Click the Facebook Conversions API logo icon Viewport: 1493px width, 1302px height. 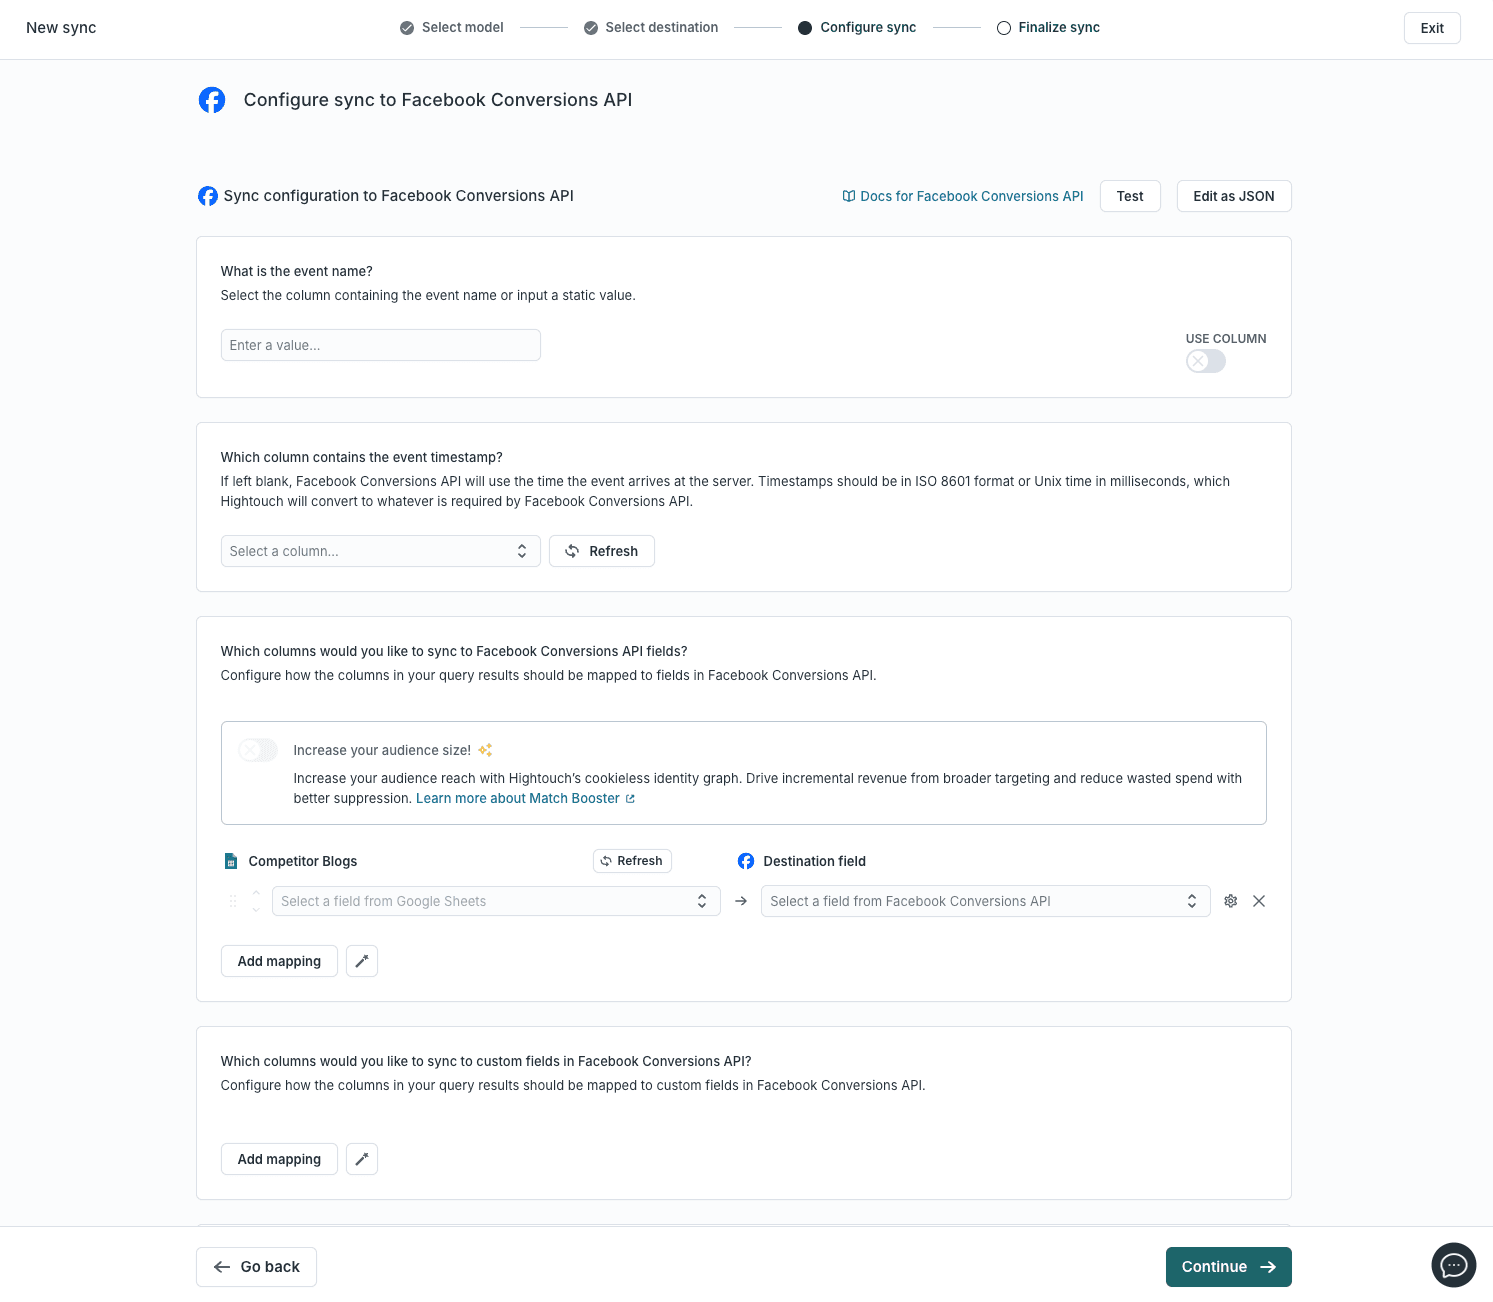[212, 100]
